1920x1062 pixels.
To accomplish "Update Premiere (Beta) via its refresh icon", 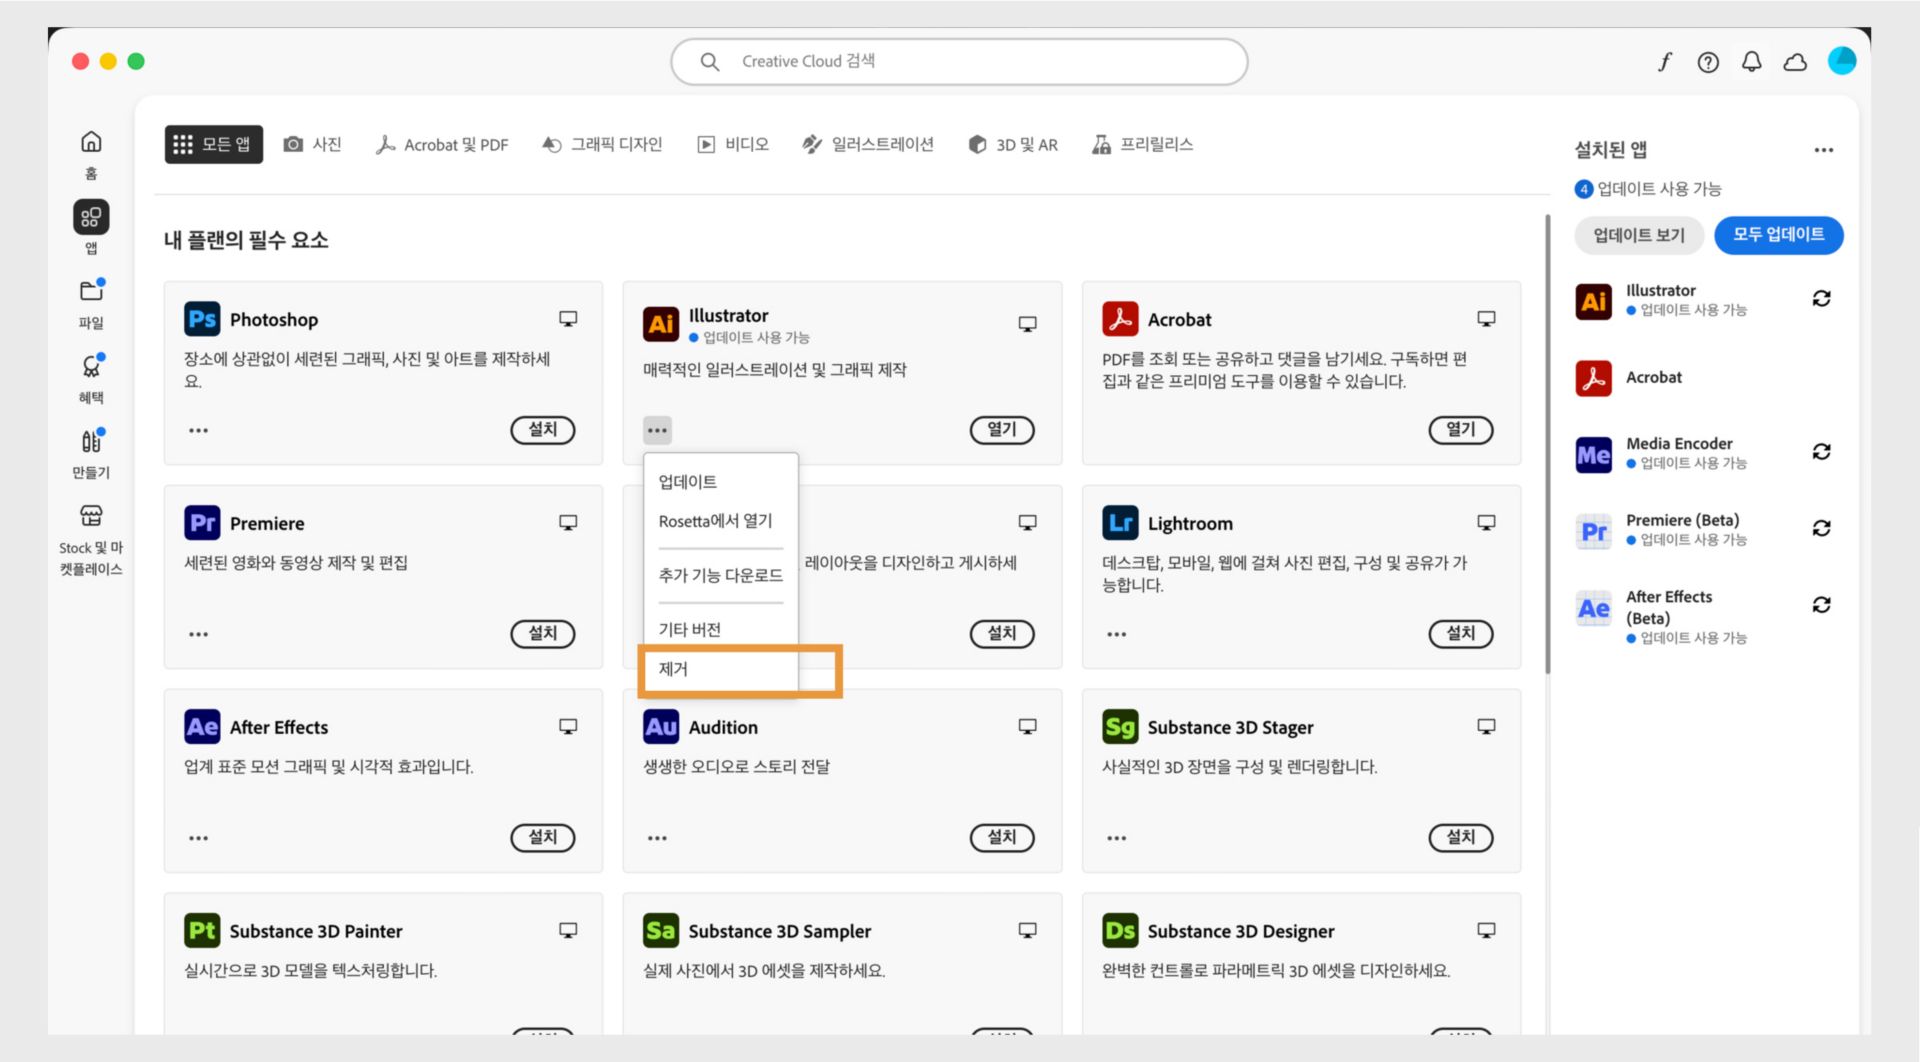I will click(1821, 528).
